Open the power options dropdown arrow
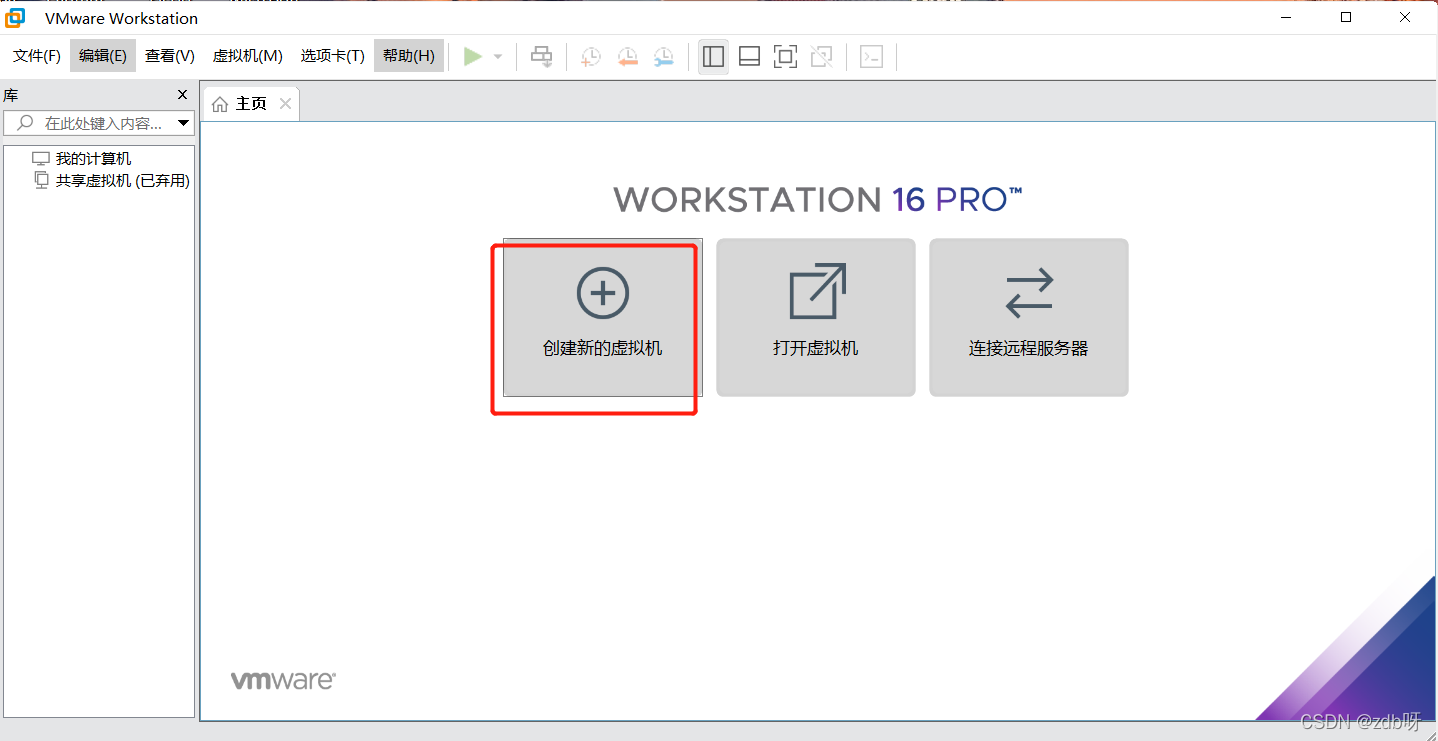This screenshot has height=741, width=1438. (x=498, y=57)
